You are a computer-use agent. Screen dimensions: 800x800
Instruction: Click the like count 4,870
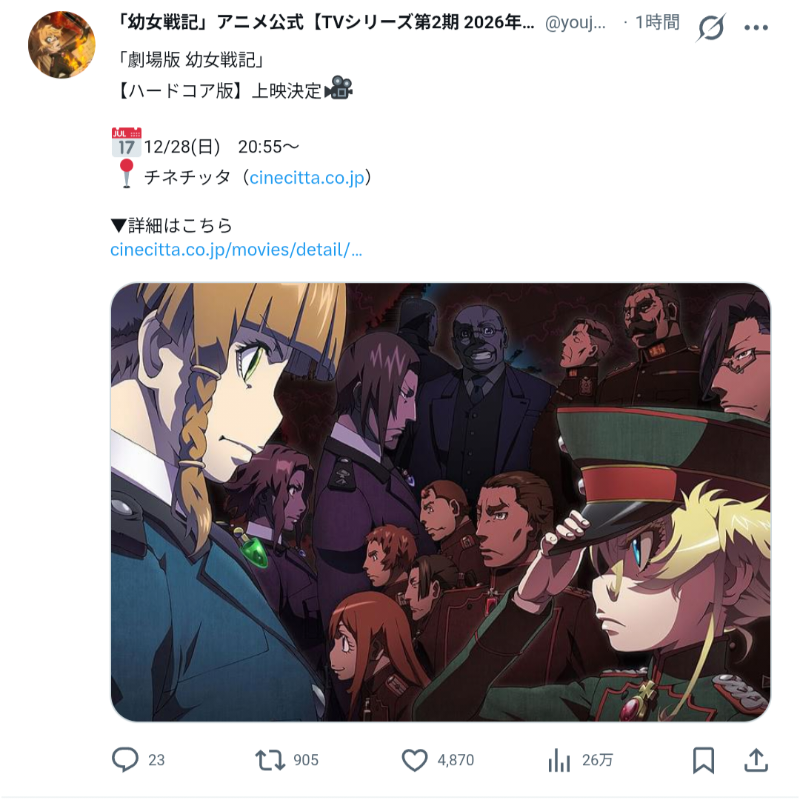tap(456, 760)
